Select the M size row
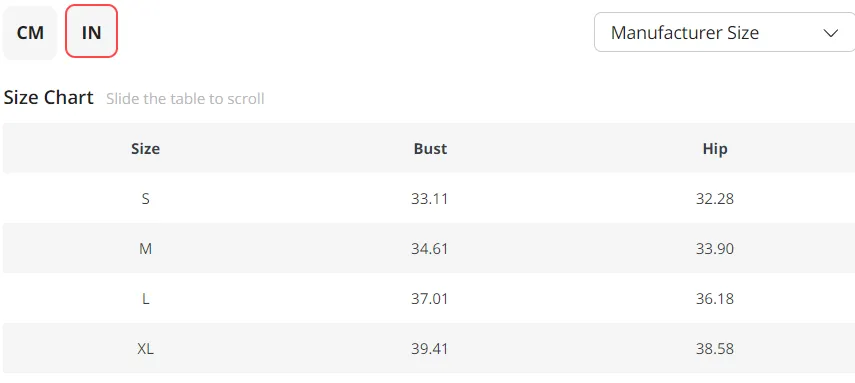This screenshot has width=855, height=383. (x=428, y=248)
